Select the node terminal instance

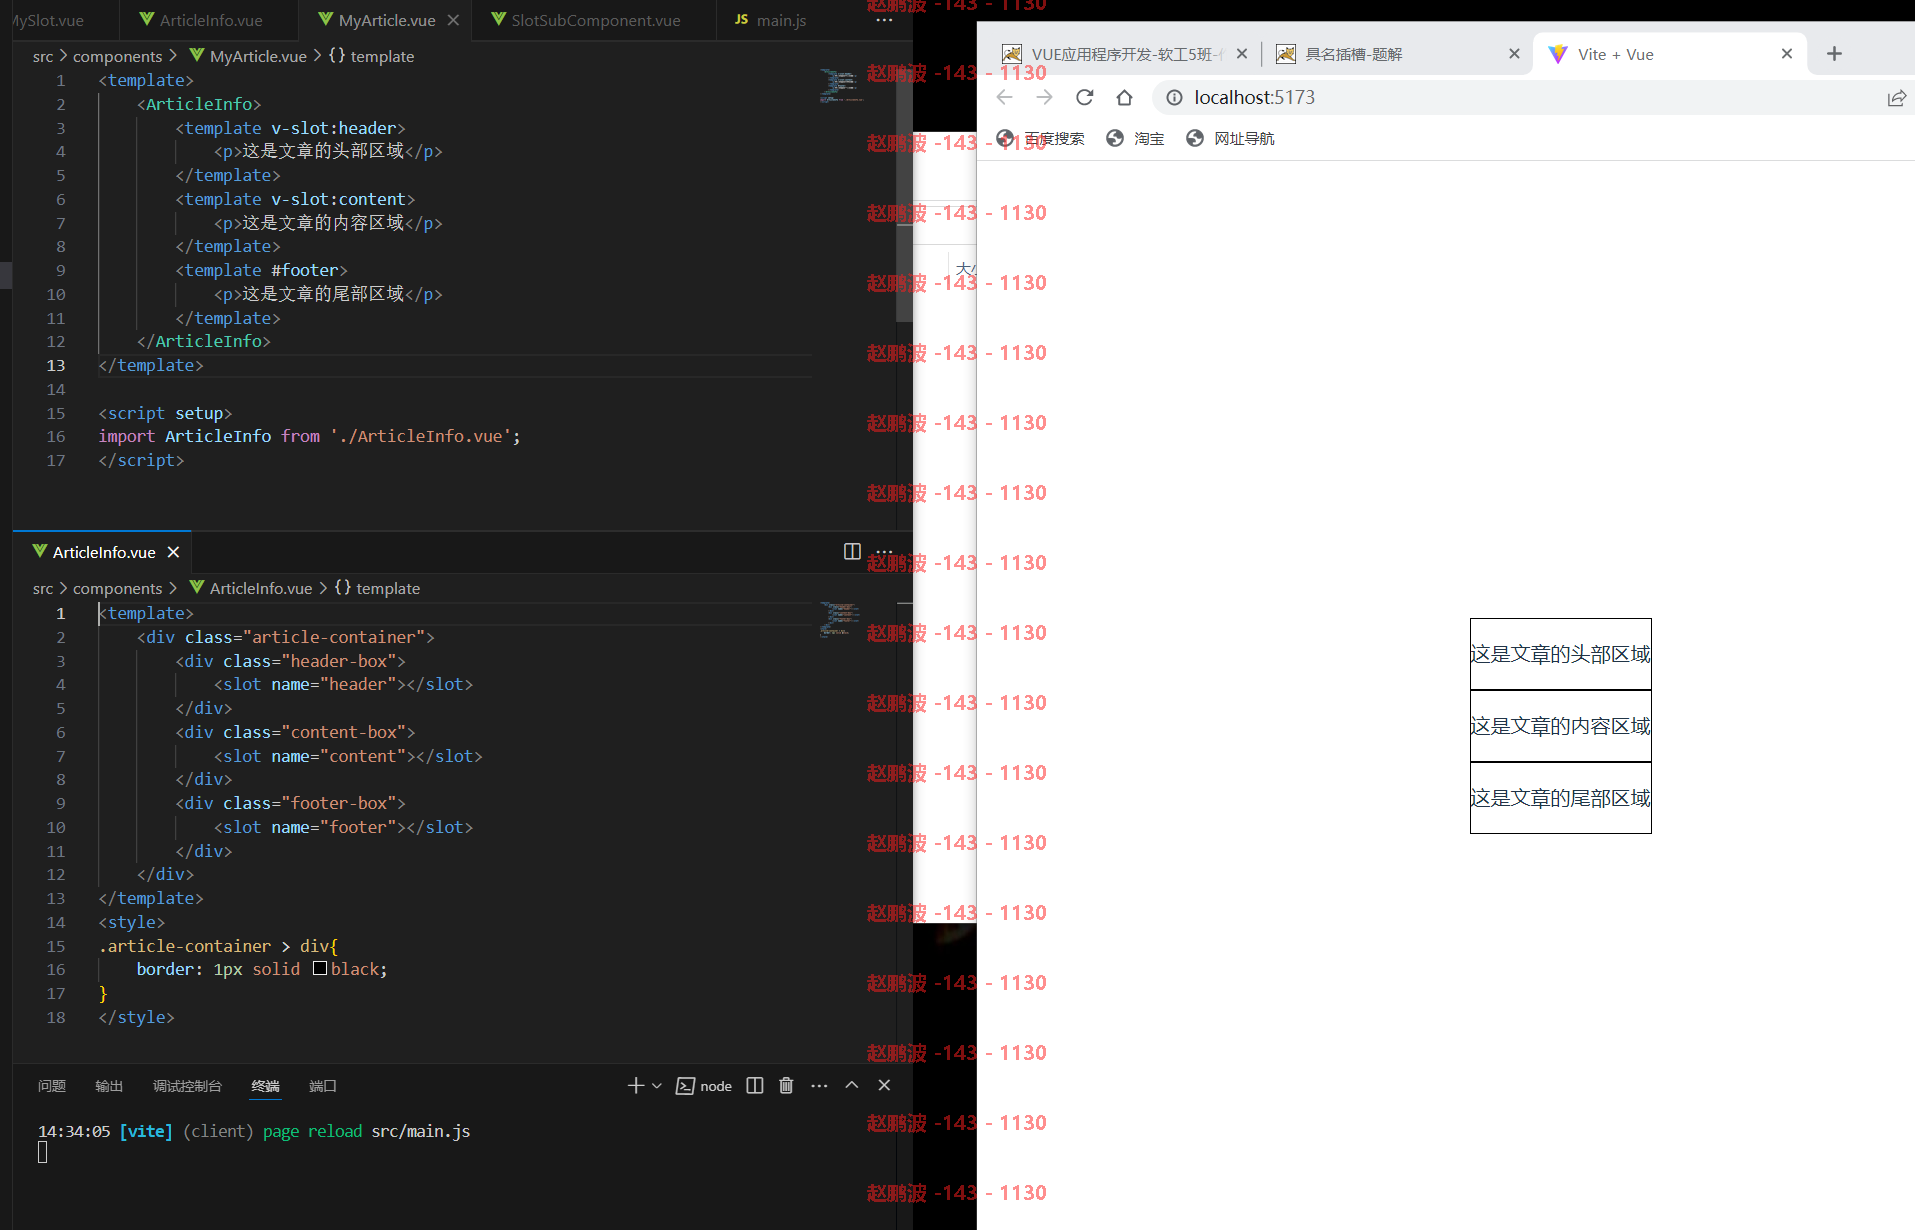click(x=704, y=1086)
